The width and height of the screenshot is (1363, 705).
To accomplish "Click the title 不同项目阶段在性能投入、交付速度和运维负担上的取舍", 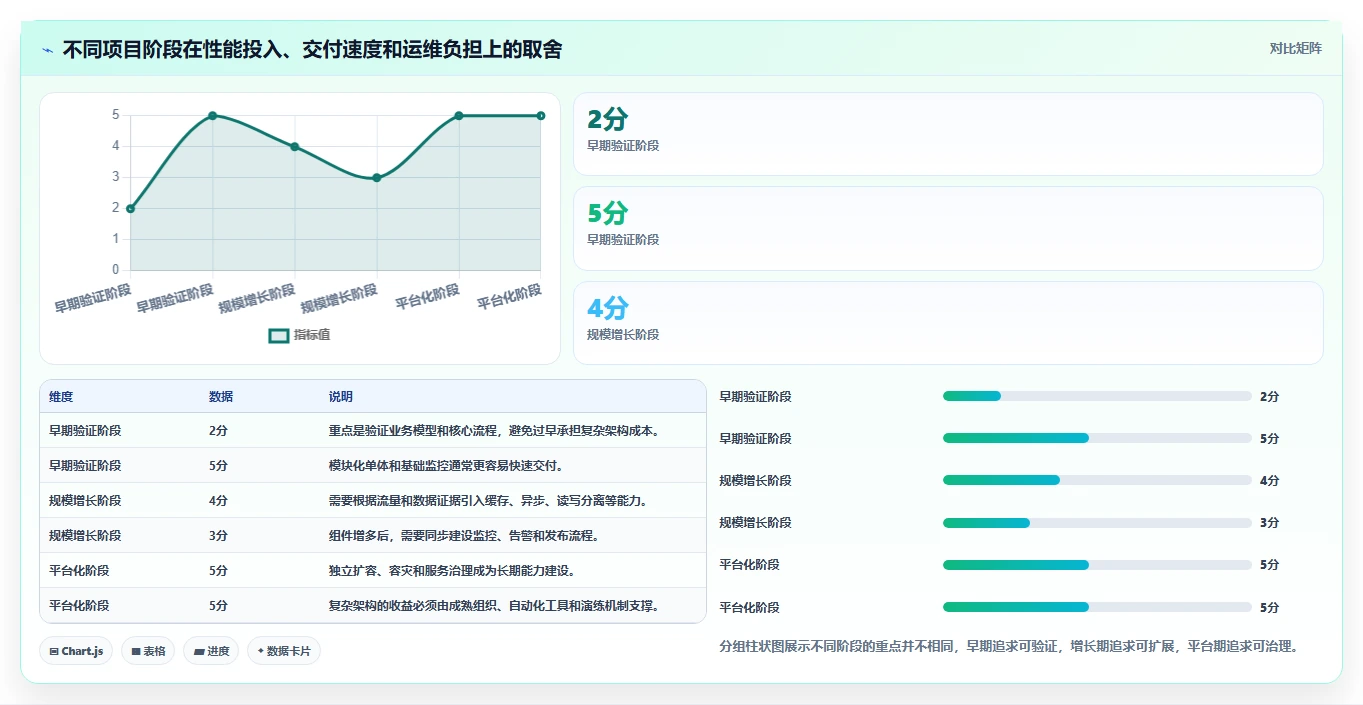I will click(312, 49).
